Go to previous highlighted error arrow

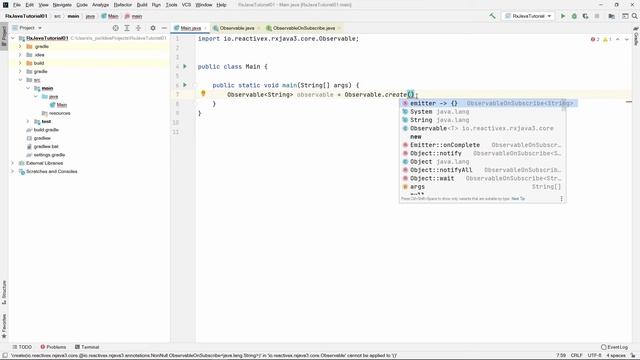click(x=618, y=39)
